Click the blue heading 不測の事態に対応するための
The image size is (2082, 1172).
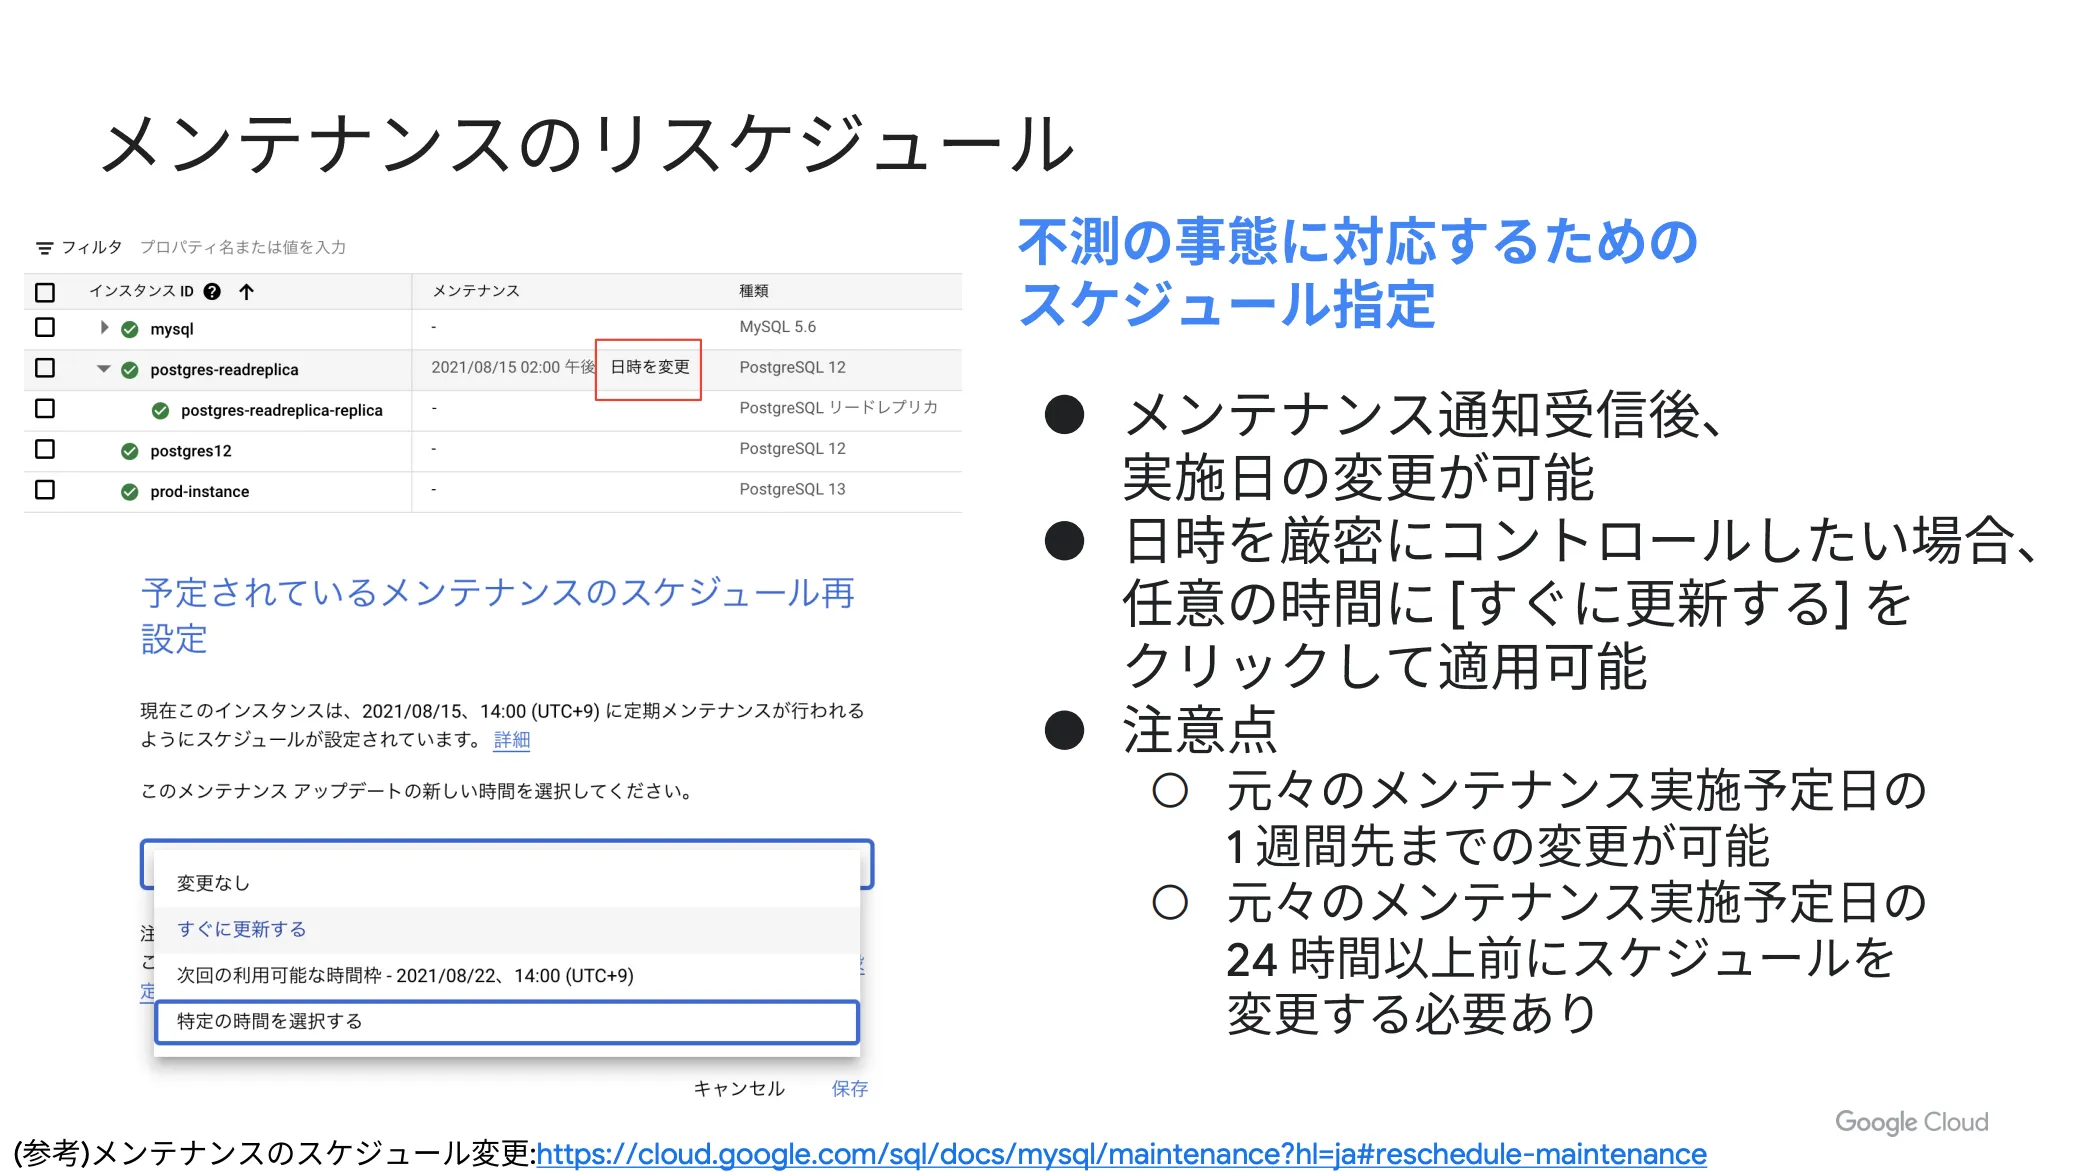(x=1358, y=242)
